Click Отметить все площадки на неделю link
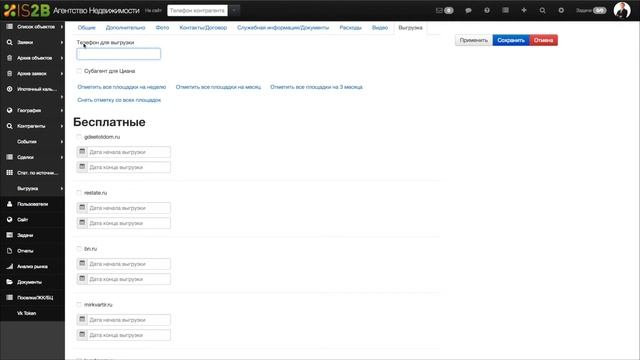The image size is (640, 360). [122, 87]
